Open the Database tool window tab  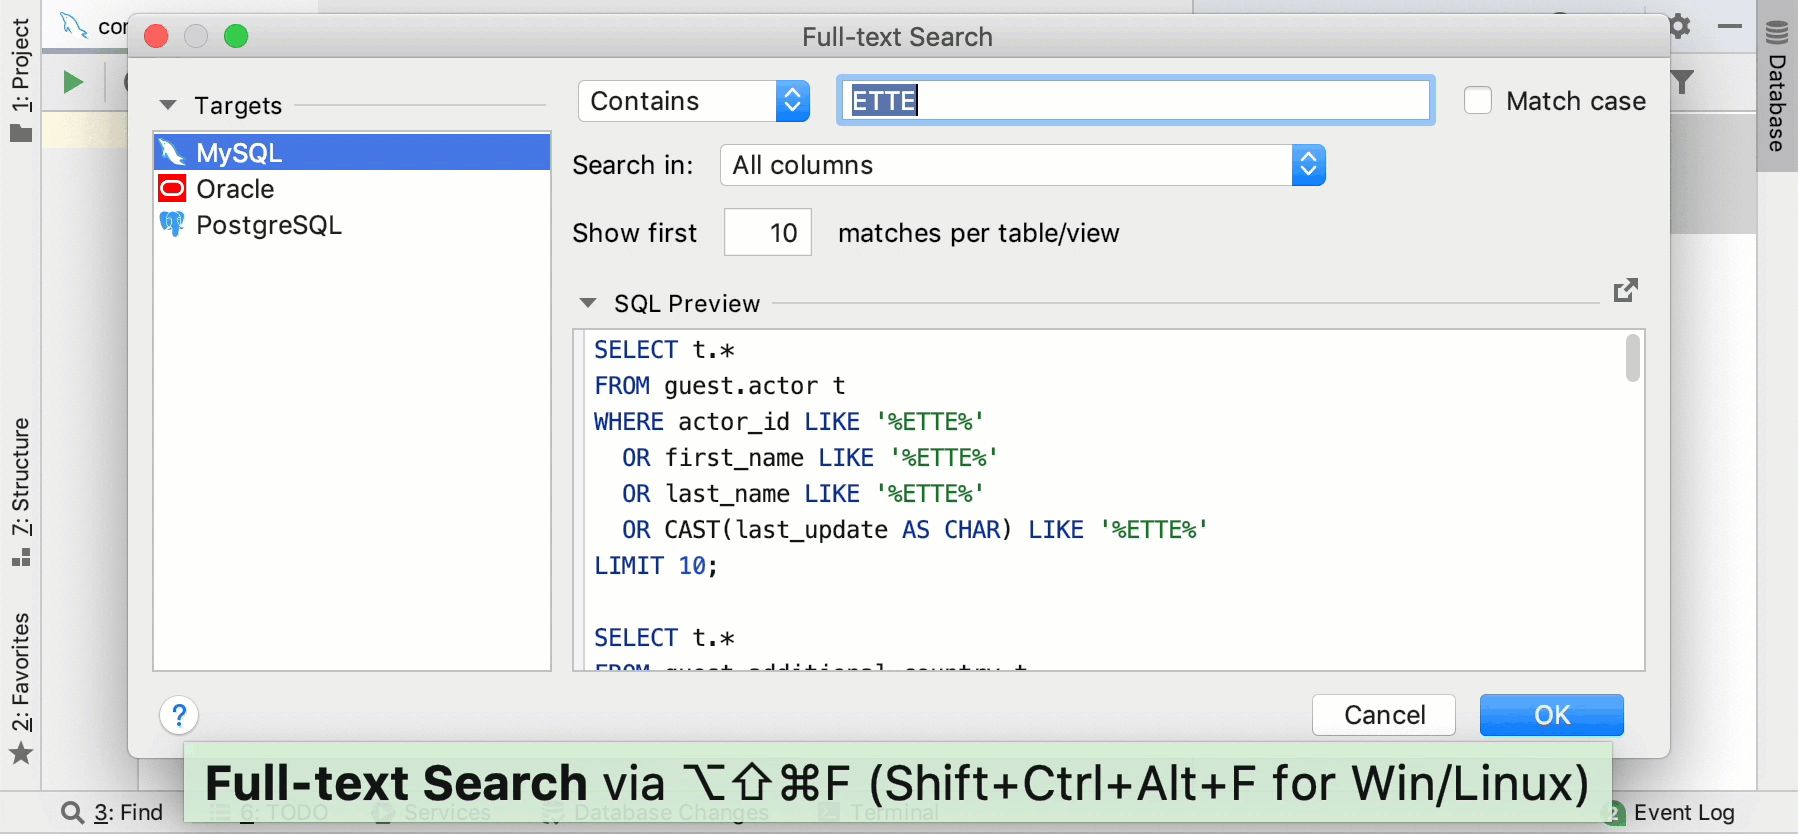tap(1777, 90)
